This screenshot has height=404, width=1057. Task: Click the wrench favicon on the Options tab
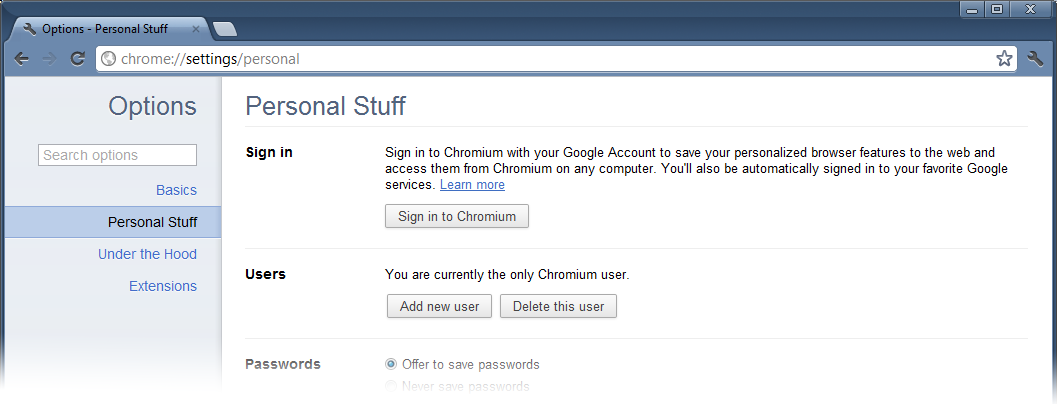pos(30,29)
